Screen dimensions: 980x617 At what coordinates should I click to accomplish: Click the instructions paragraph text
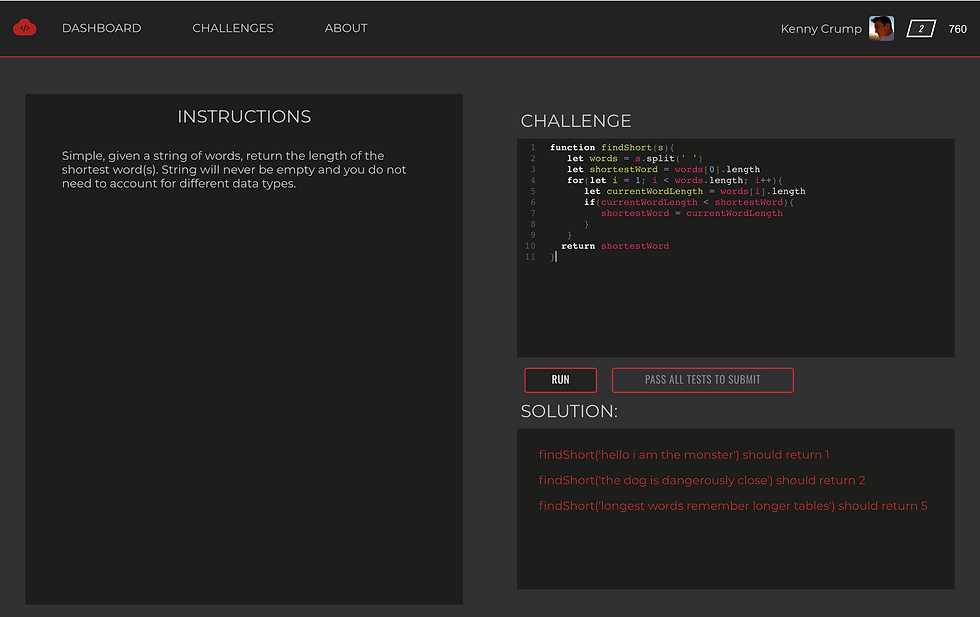234,169
